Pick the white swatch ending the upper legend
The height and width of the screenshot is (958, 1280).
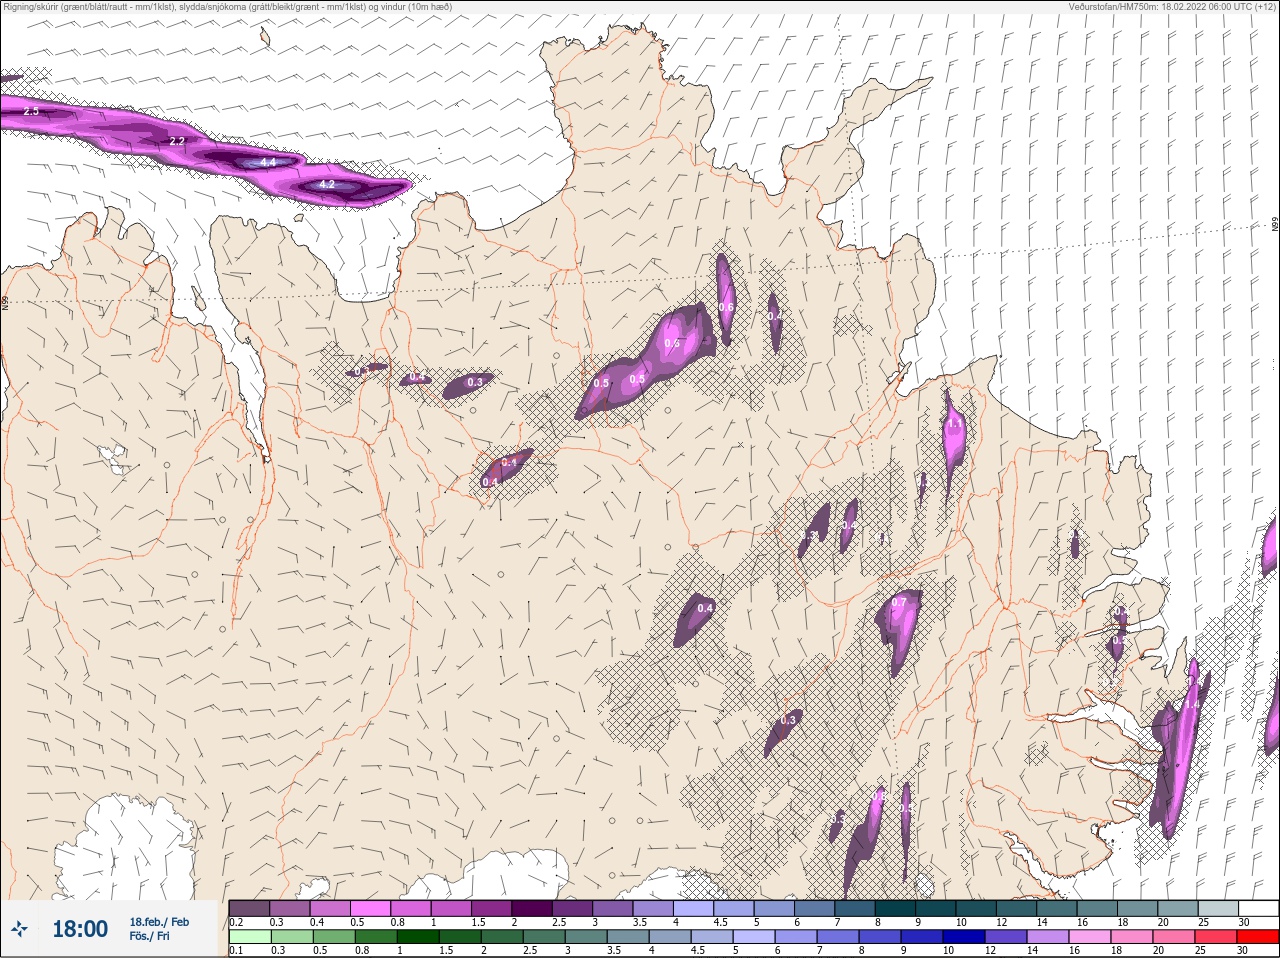[x=1257, y=908]
